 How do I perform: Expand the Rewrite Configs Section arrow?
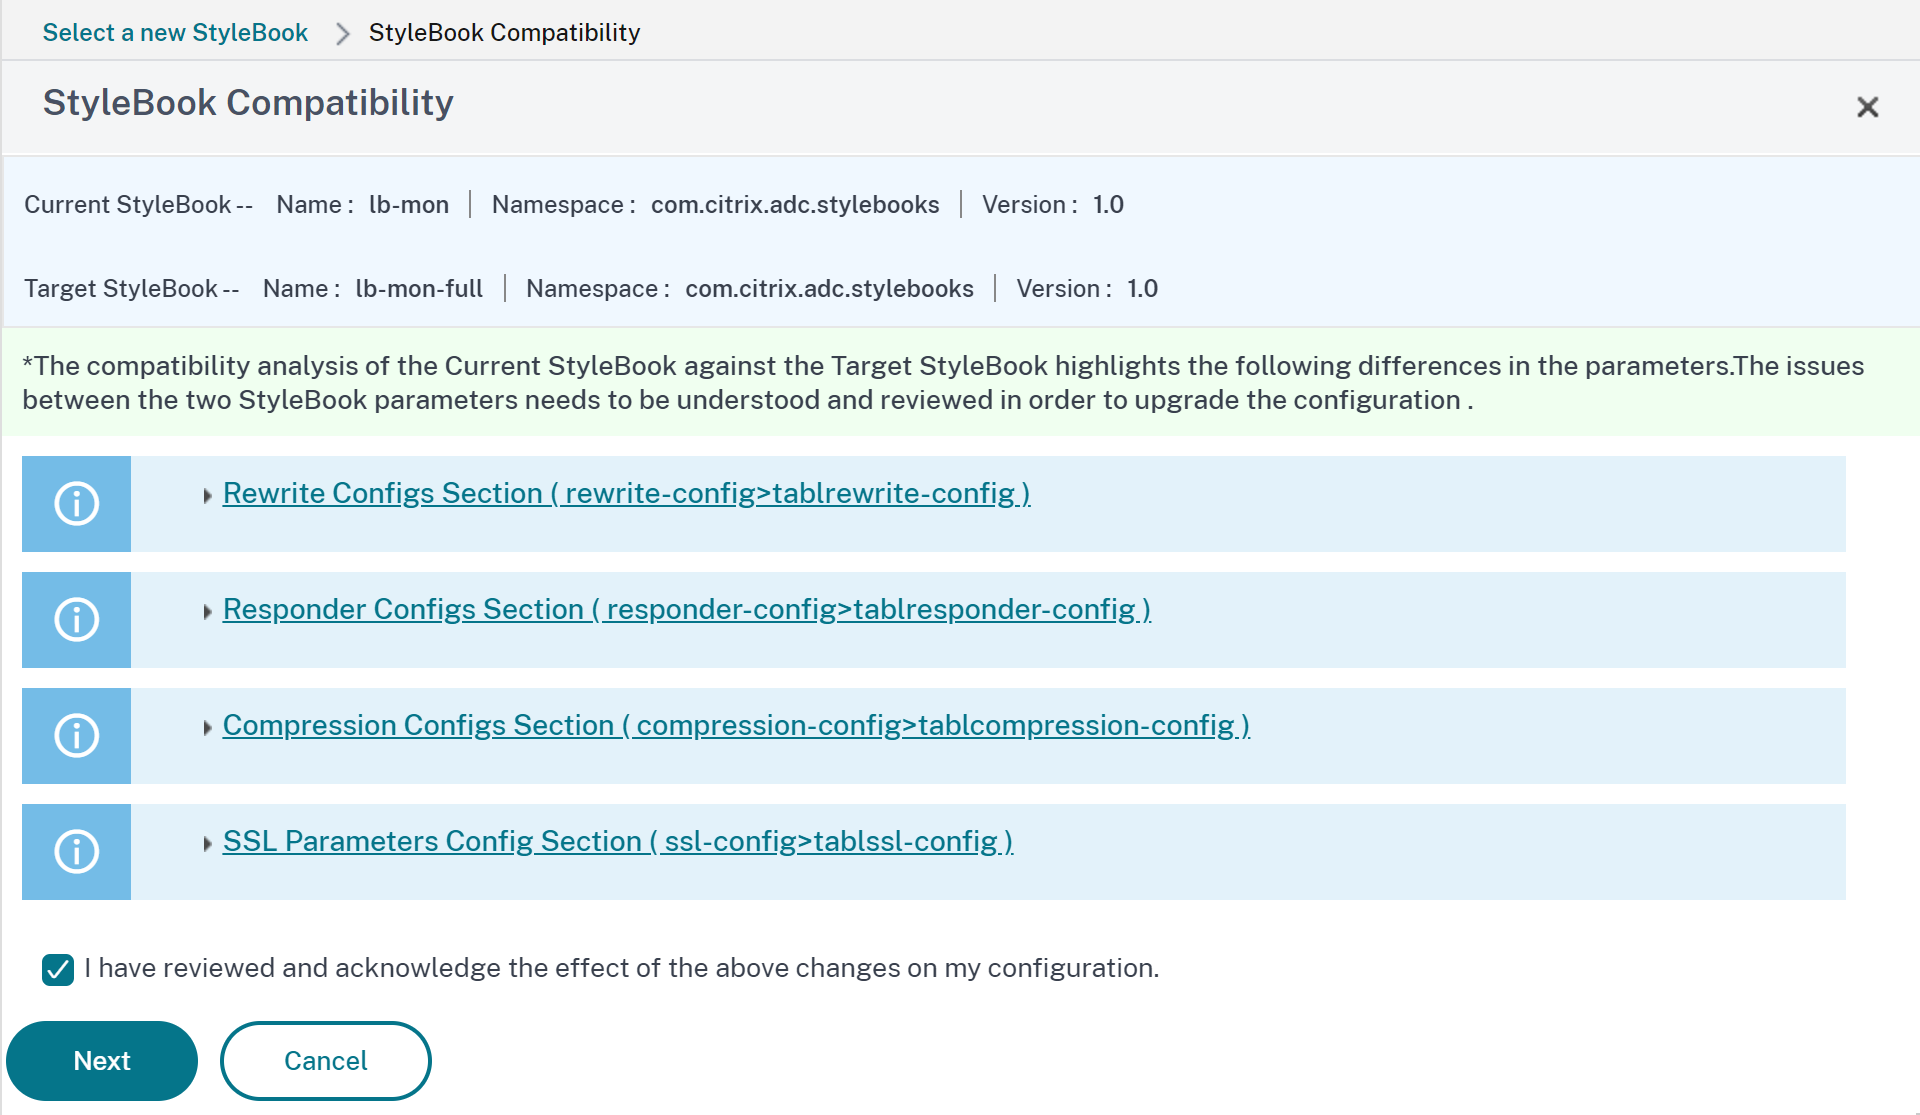(207, 496)
